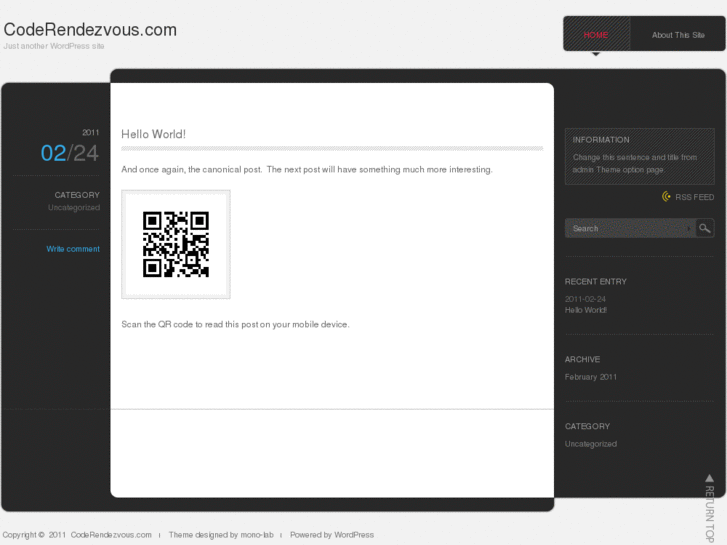
Task: Click the INFORMATION box heading
Action: 601,140
